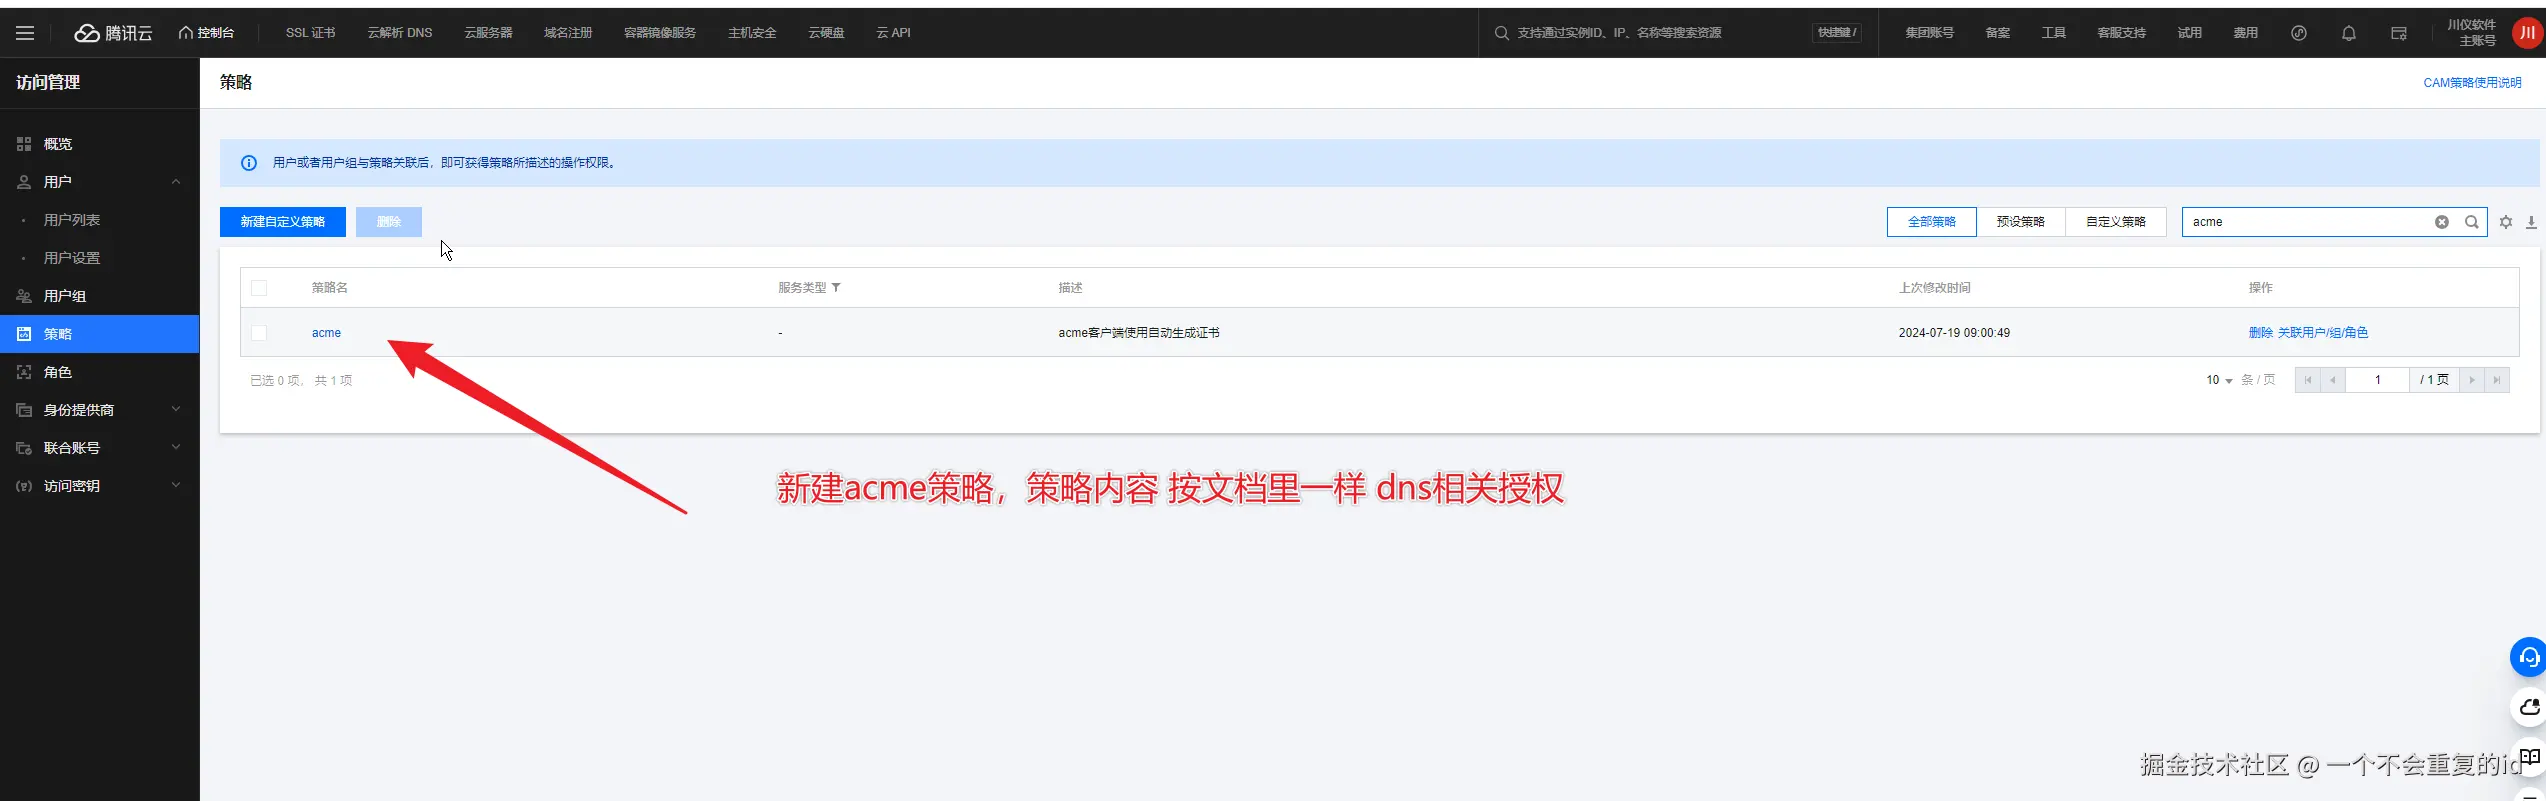Screen dimensions: 2546x801
Task: Select the 预设策略 filter tab
Action: click(2020, 222)
